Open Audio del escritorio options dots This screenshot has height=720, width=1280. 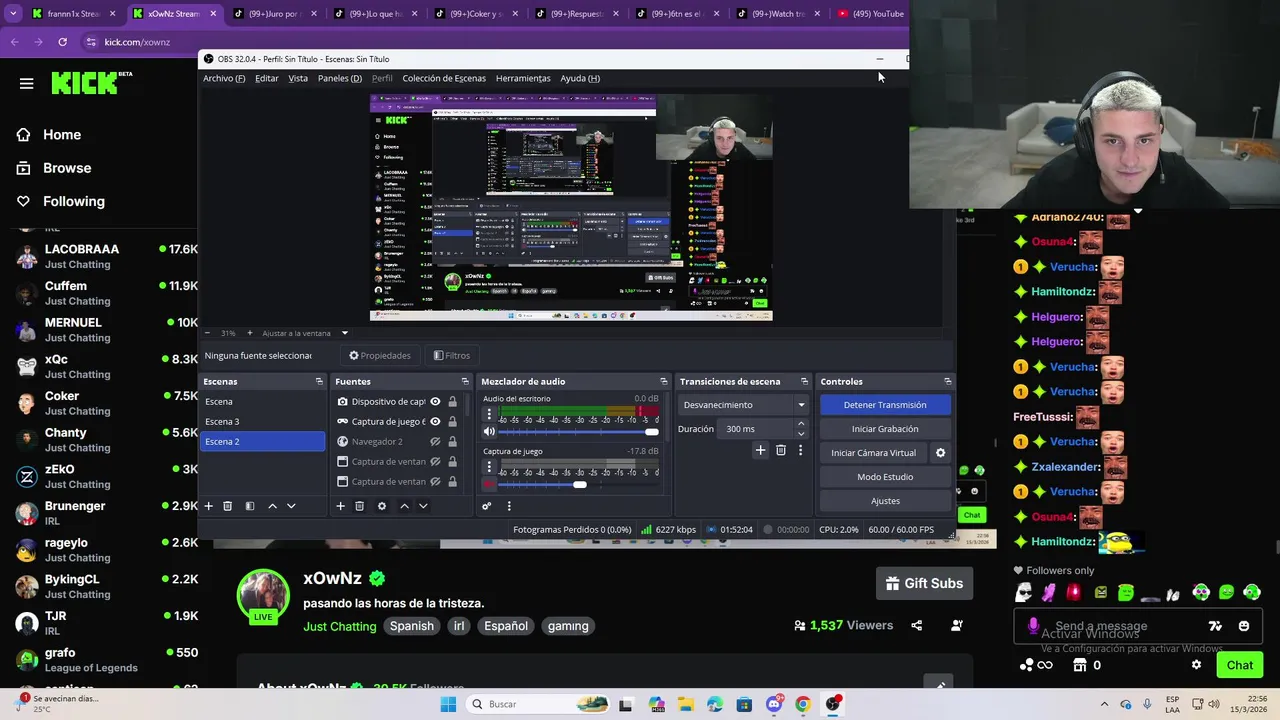tap(489, 414)
